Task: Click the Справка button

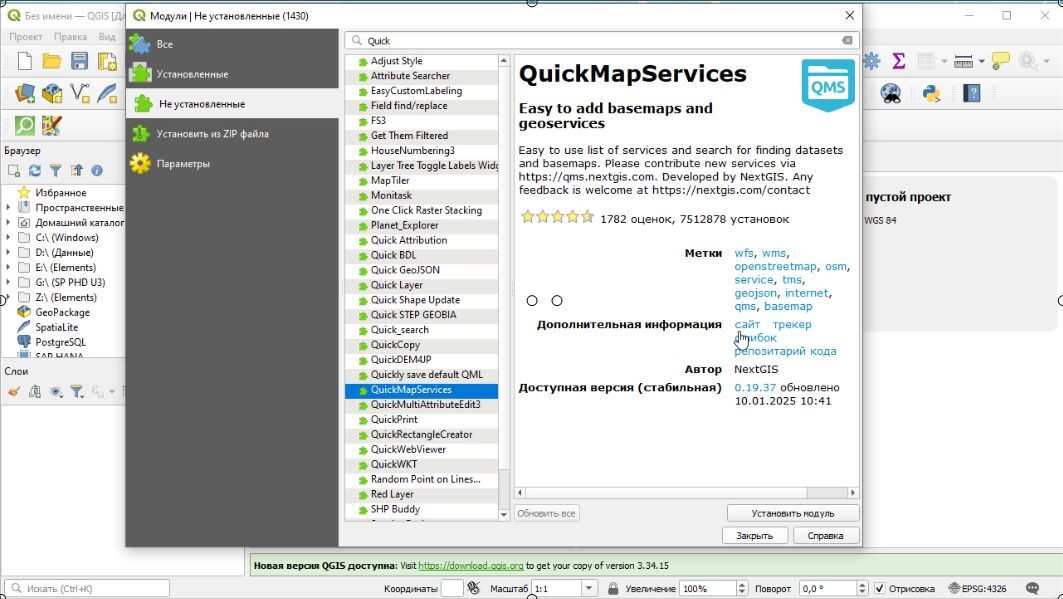Action: click(825, 535)
